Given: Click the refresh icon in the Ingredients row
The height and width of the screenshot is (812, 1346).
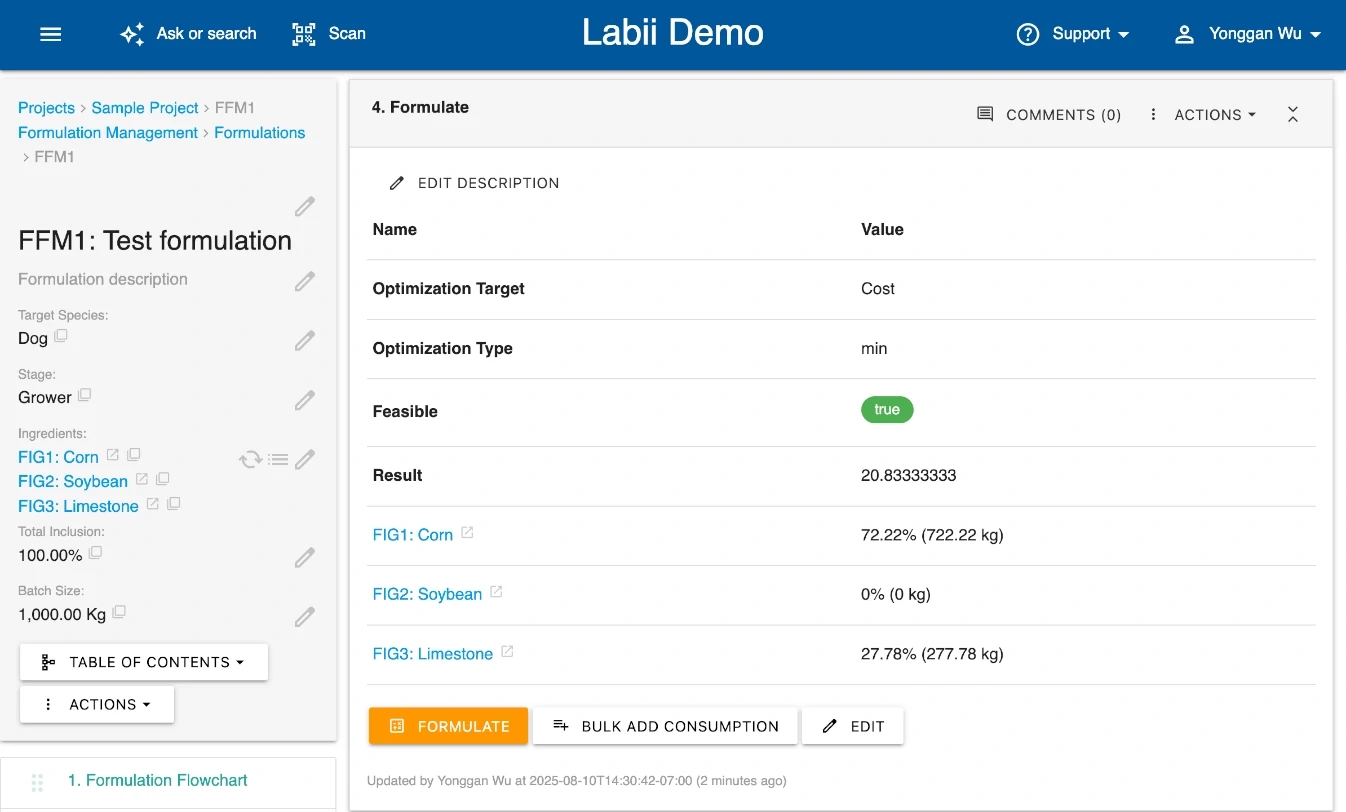Looking at the screenshot, I should (250, 458).
